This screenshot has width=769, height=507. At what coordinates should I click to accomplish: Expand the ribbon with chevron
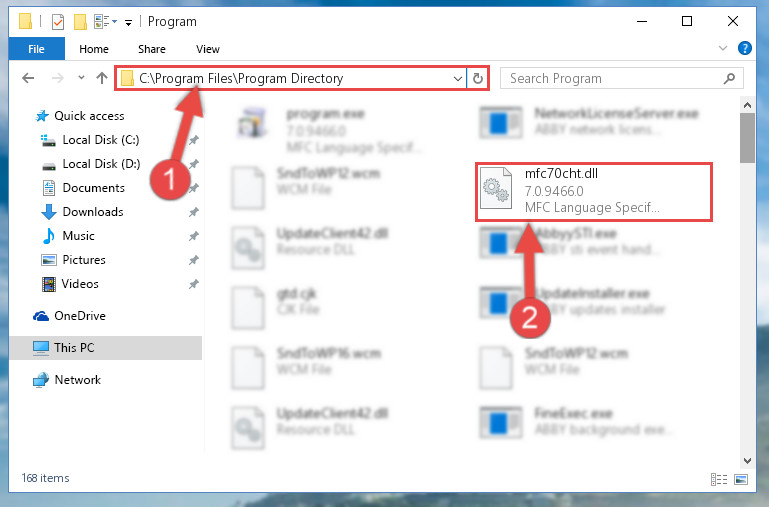coord(722,48)
